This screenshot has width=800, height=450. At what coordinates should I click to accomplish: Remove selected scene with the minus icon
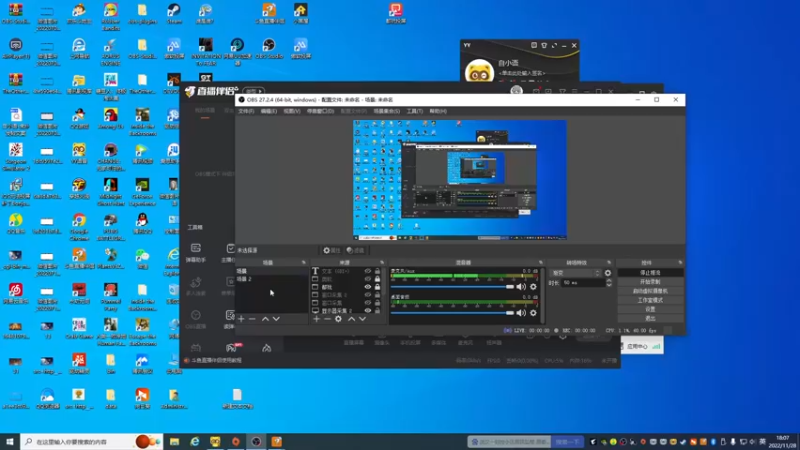[252, 319]
